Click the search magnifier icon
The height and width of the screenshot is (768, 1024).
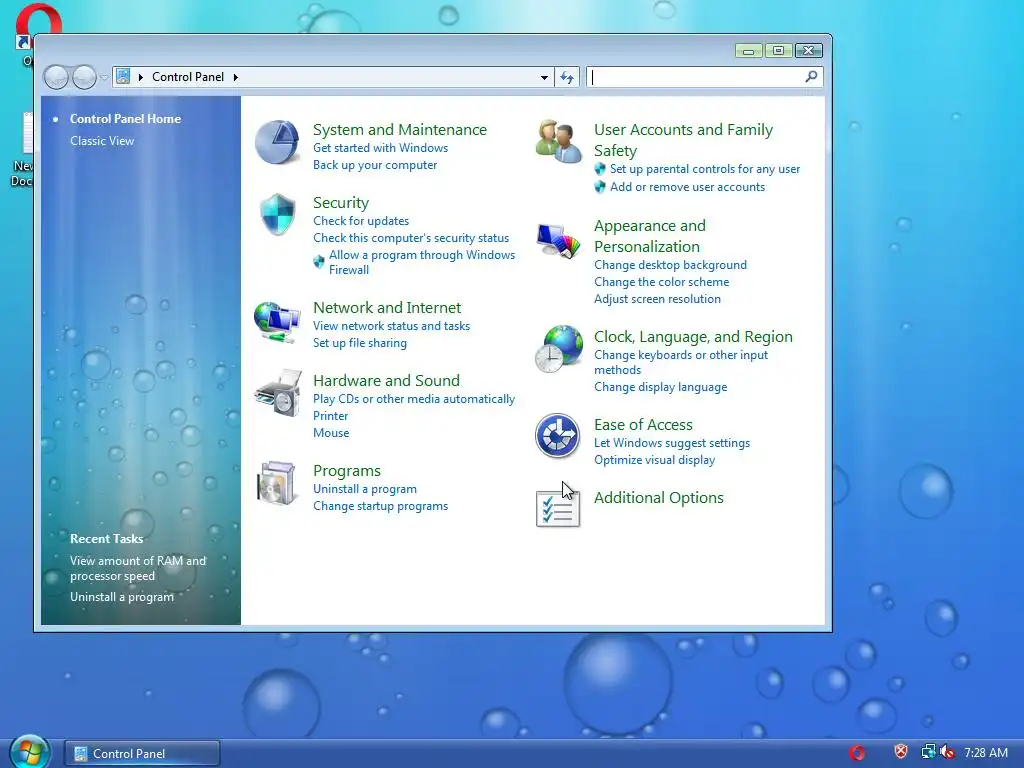point(811,77)
